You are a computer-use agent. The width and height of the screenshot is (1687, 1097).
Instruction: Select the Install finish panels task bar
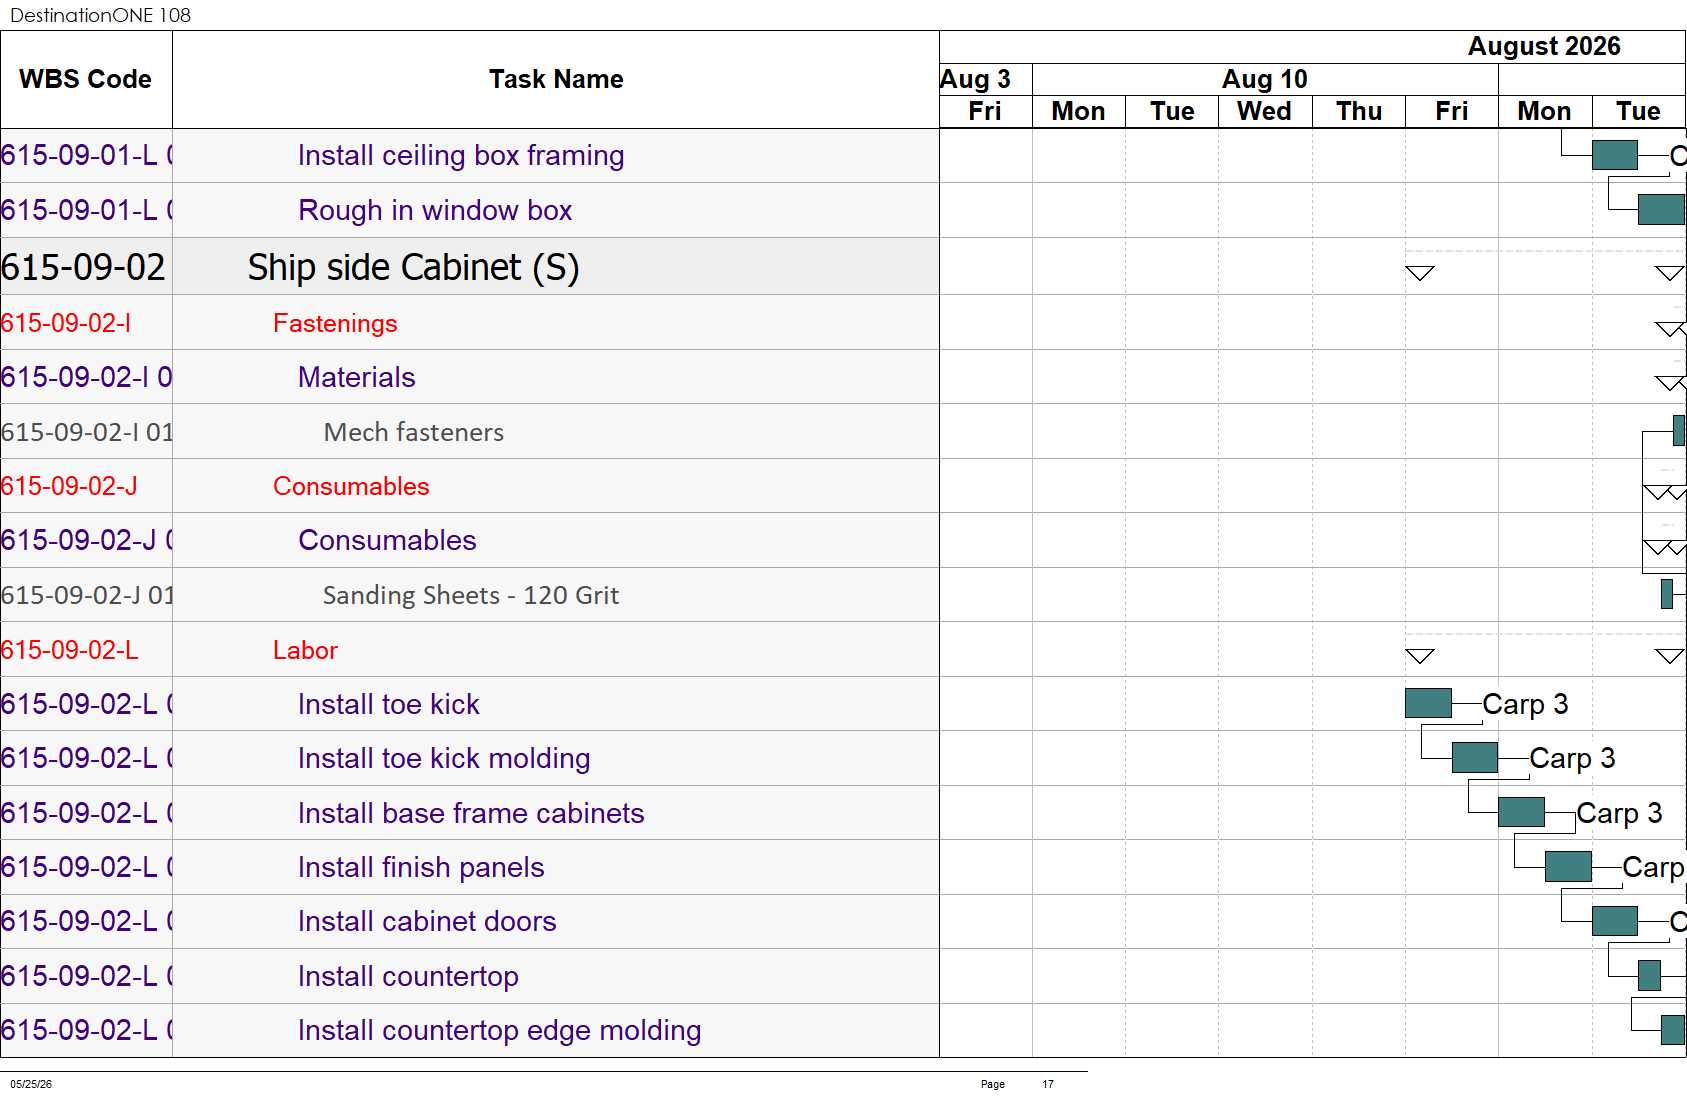(x=1568, y=866)
